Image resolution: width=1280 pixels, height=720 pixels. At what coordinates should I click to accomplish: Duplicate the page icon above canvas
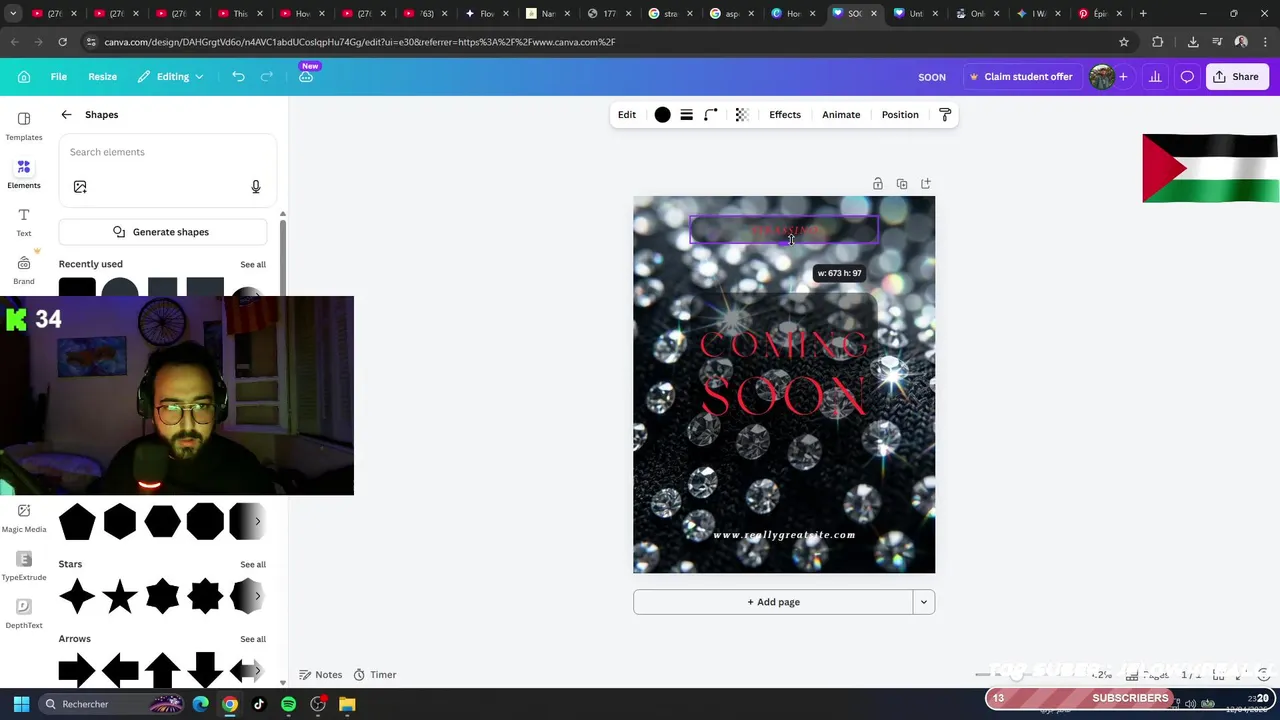pos(902,184)
